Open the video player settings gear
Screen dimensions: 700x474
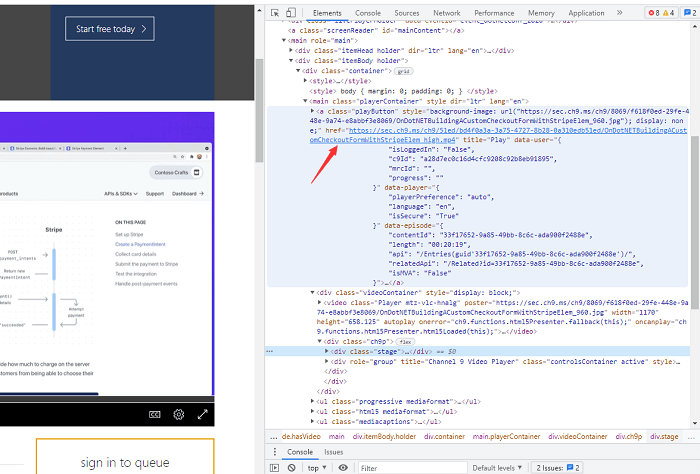pyautogui.click(x=179, y=414)
